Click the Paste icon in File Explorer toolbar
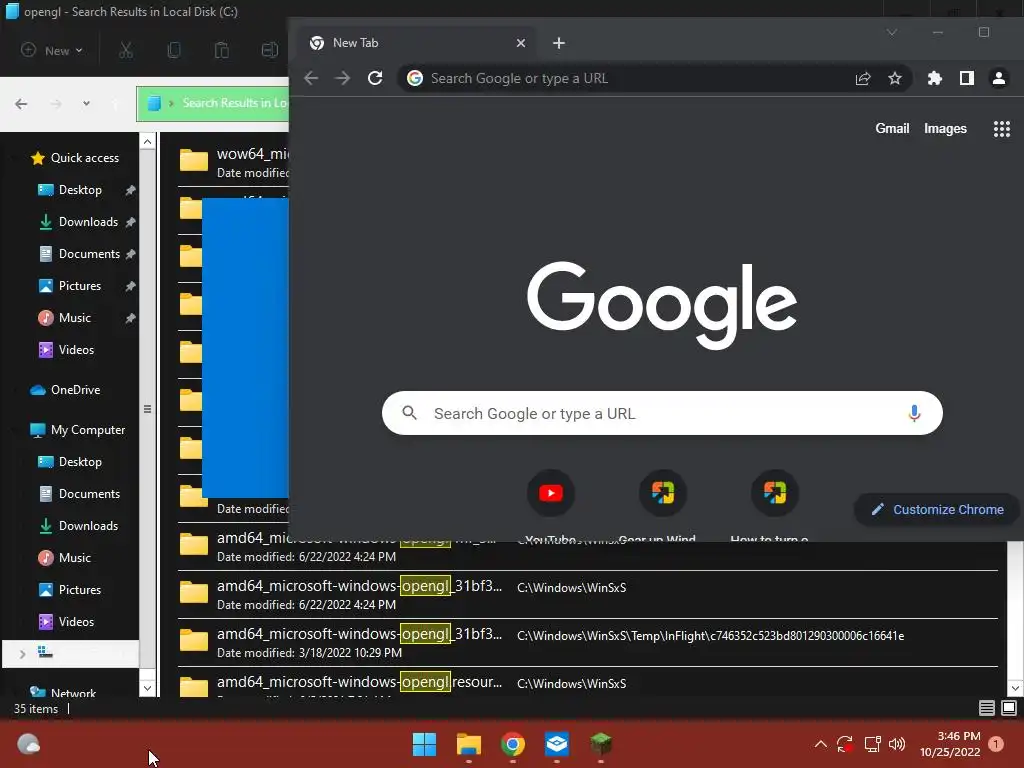Viewport: 1024px width, 768px height. tap(221, 50)
